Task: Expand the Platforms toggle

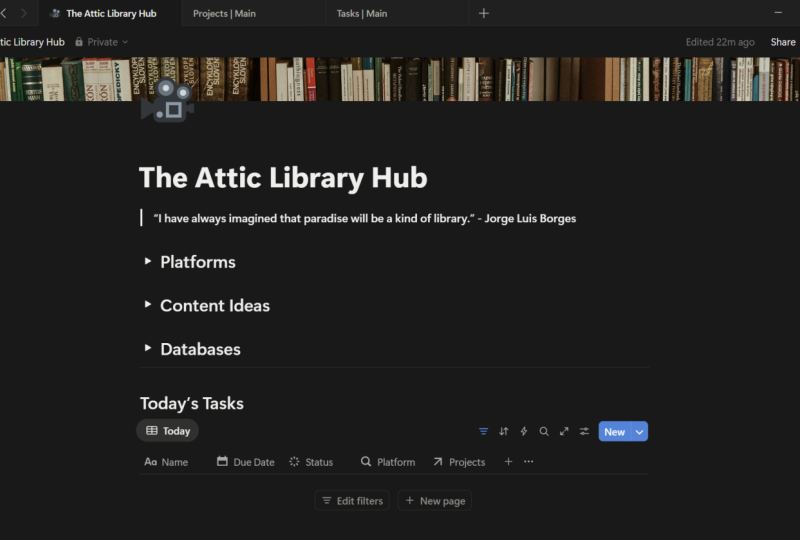Action: 147,261
